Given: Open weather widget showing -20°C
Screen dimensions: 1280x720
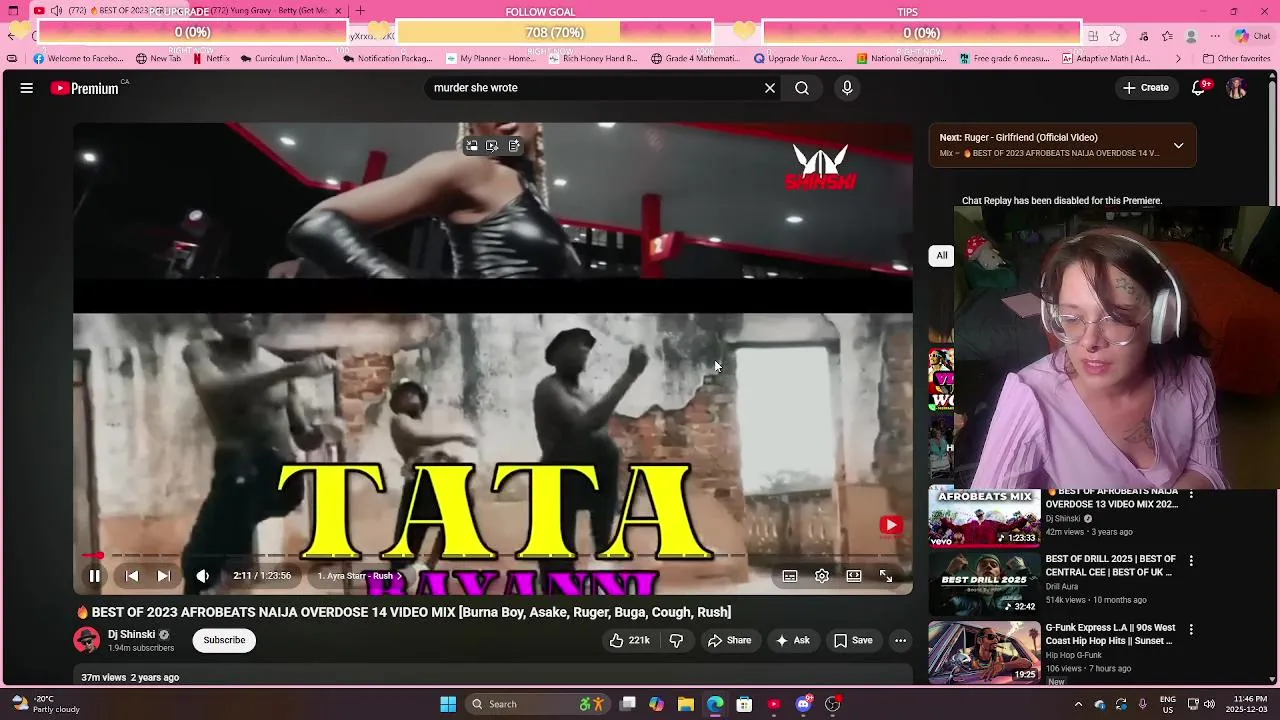Looking at the screenshot, I should click(44, 704).
